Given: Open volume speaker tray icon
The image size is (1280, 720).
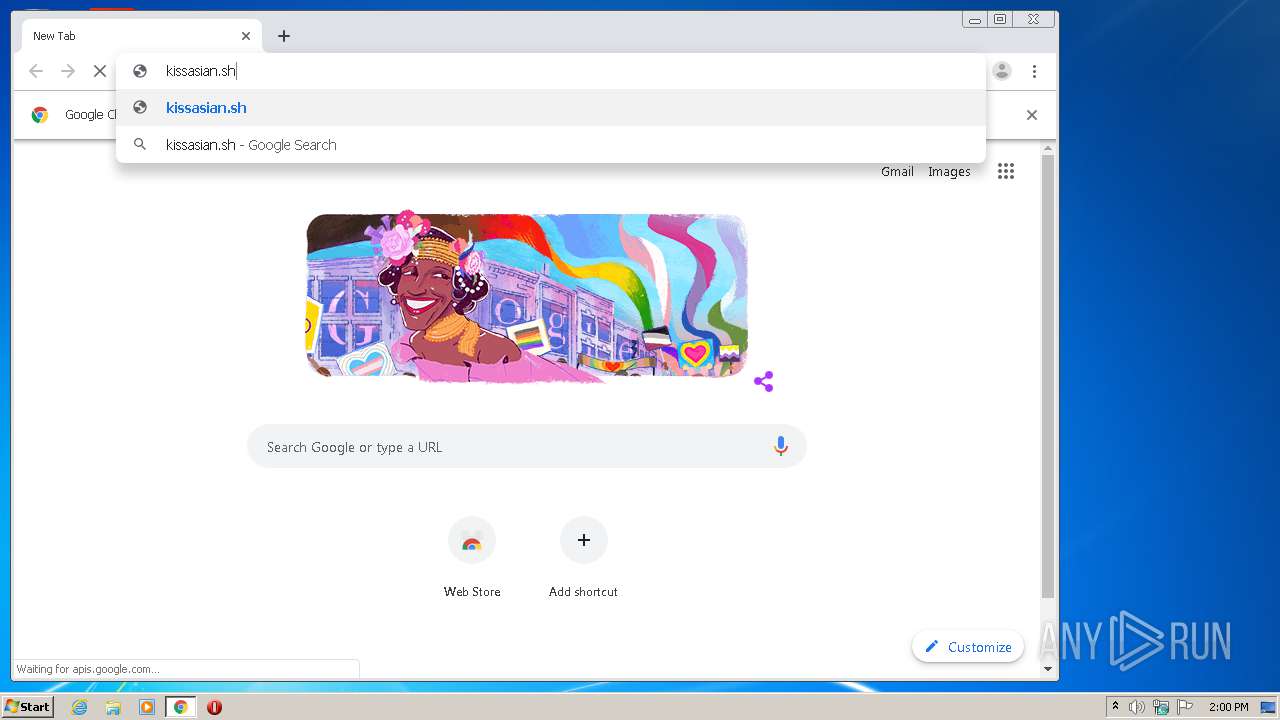Looking at the screenshot, I should [1137, 707].
